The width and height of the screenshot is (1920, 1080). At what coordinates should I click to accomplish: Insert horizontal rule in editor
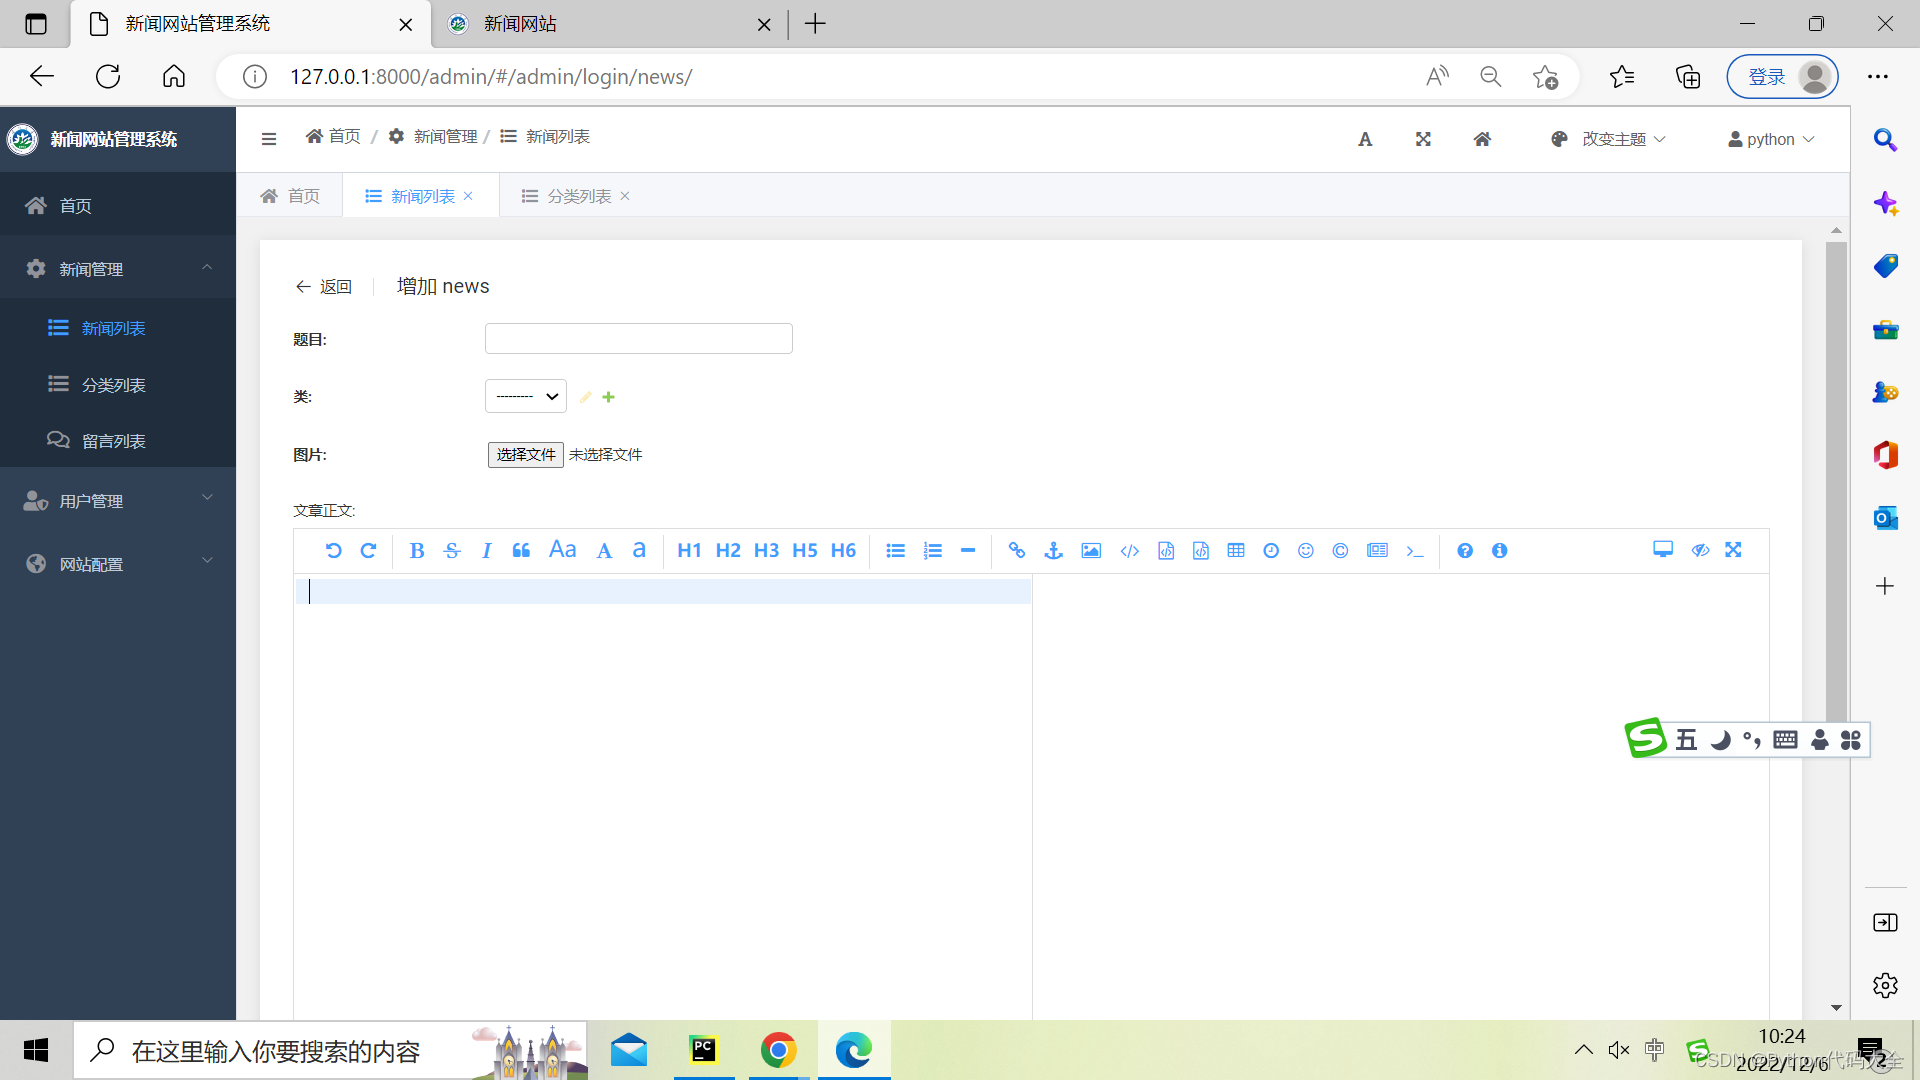[968, 551]
